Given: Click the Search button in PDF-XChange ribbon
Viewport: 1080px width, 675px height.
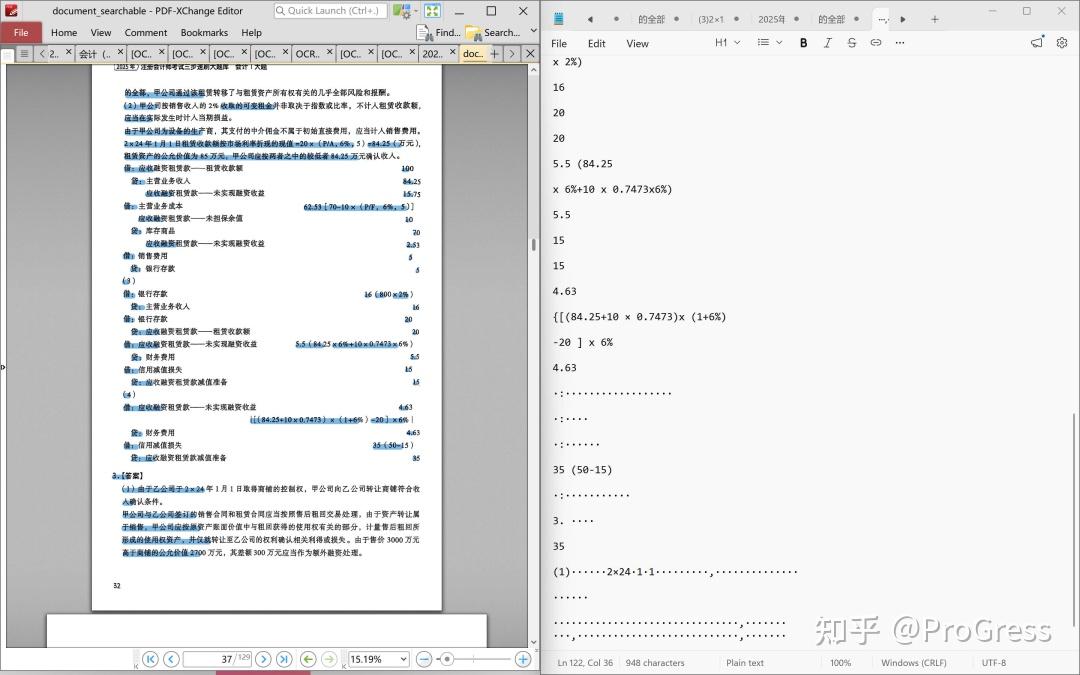Looking at the screenshot, I should (x=493, y=32).
